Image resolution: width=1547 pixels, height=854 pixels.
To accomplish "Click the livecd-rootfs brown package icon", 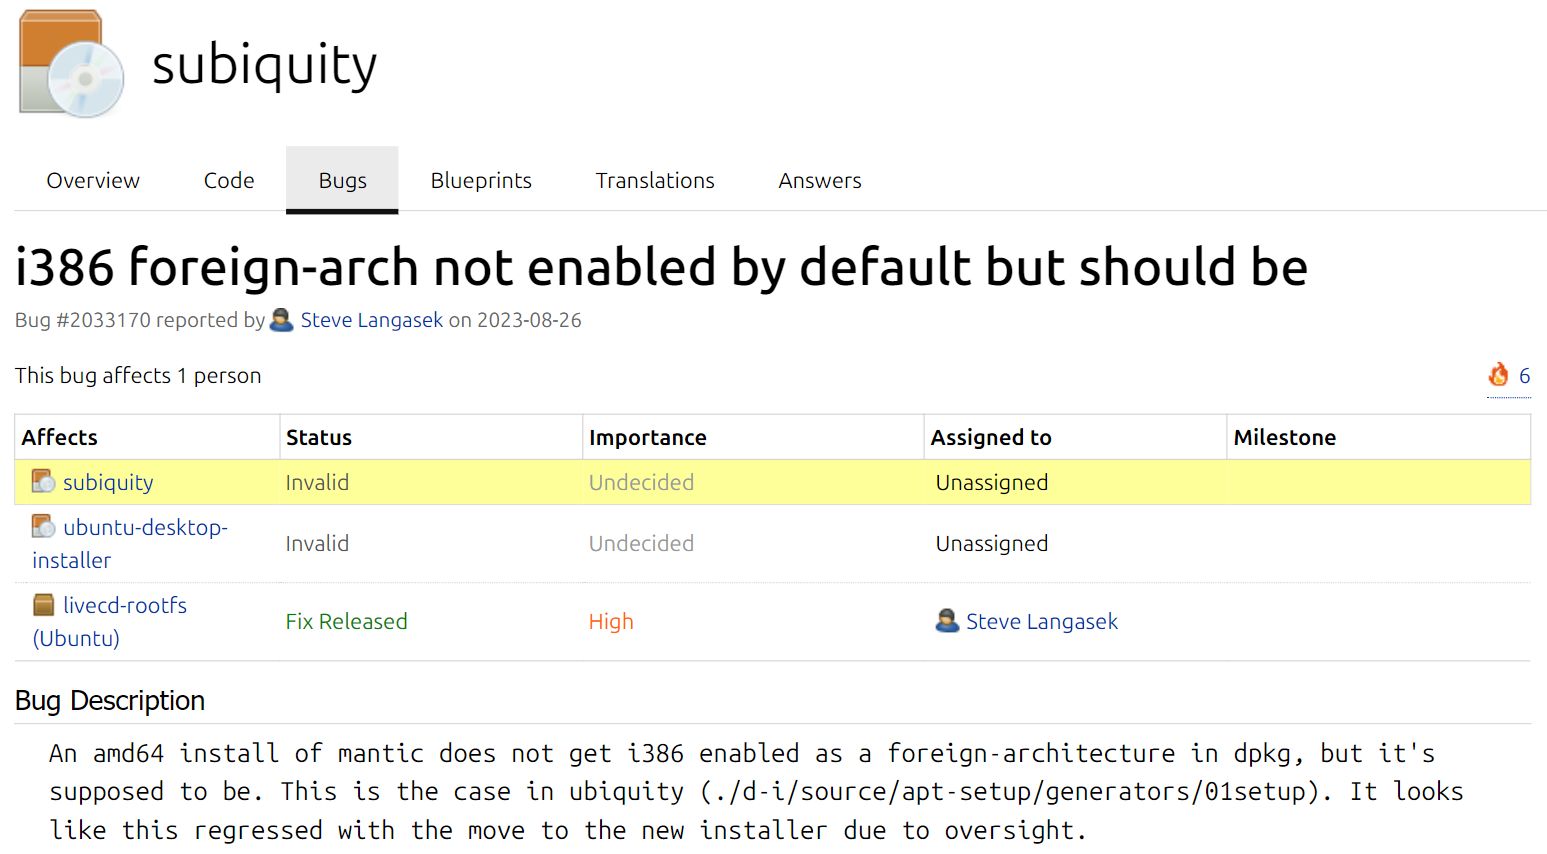I will (43, 605).
